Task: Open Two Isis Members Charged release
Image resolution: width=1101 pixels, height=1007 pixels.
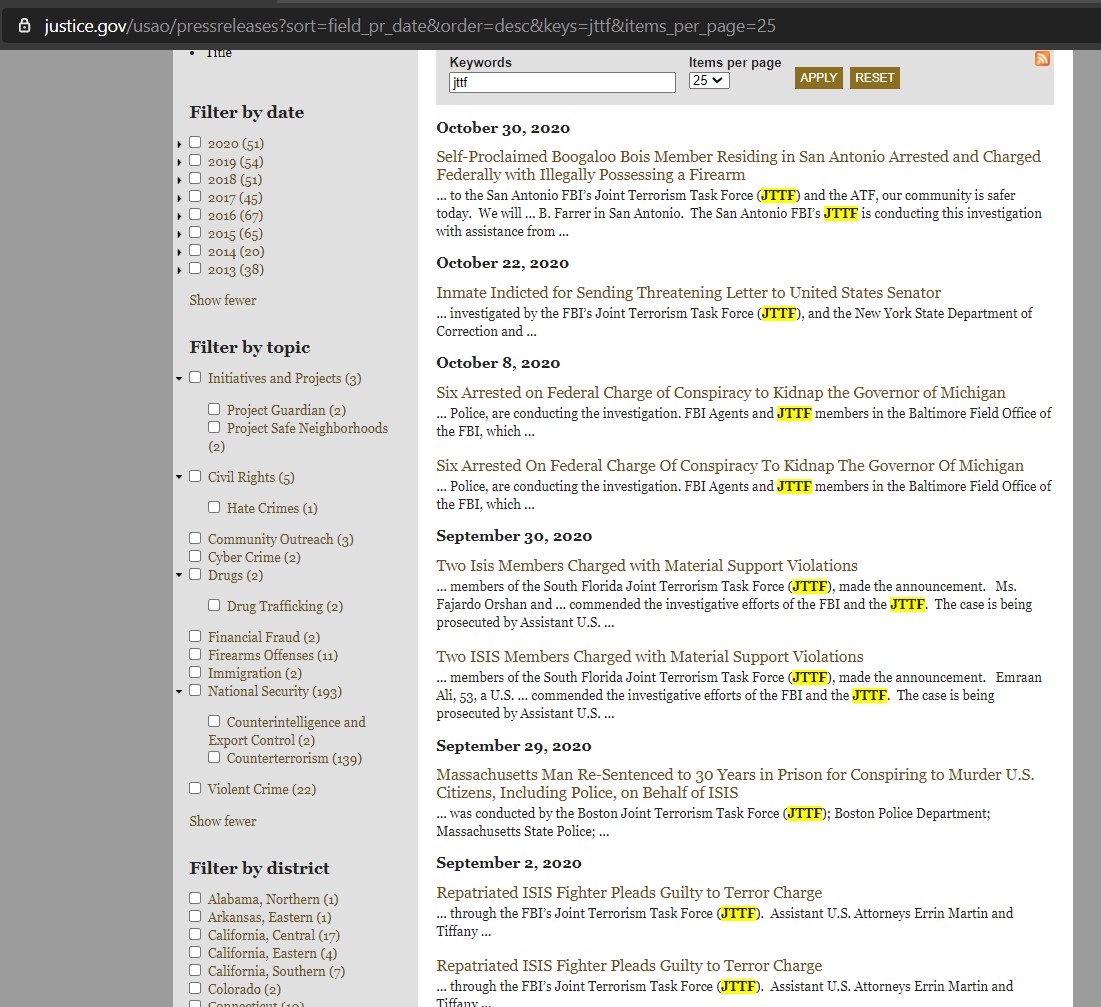Action: (647, 566)
